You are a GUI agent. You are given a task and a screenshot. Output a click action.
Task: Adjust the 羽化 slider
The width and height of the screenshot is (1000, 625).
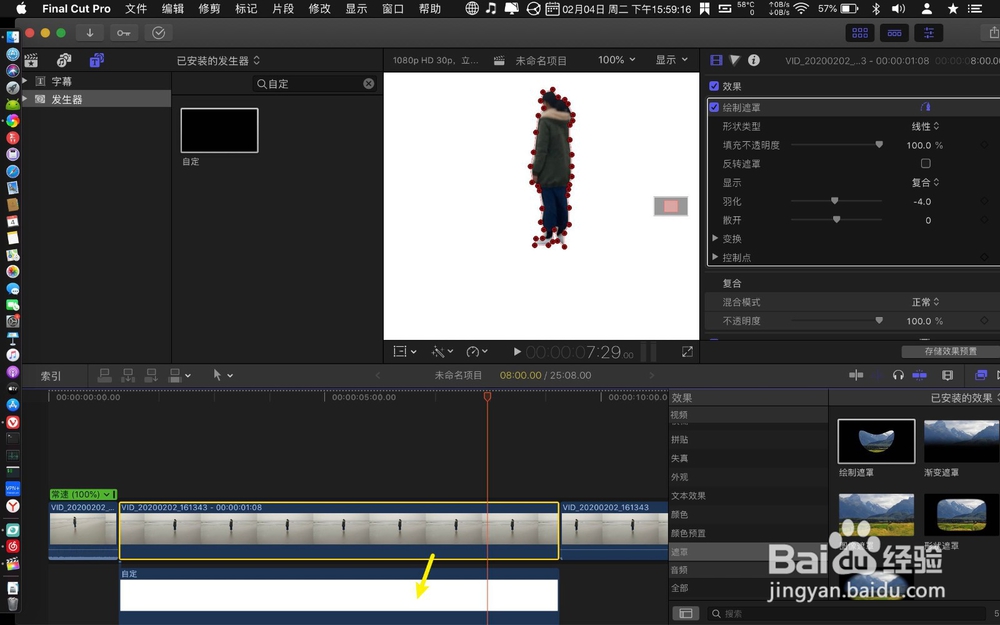point(834,201)
